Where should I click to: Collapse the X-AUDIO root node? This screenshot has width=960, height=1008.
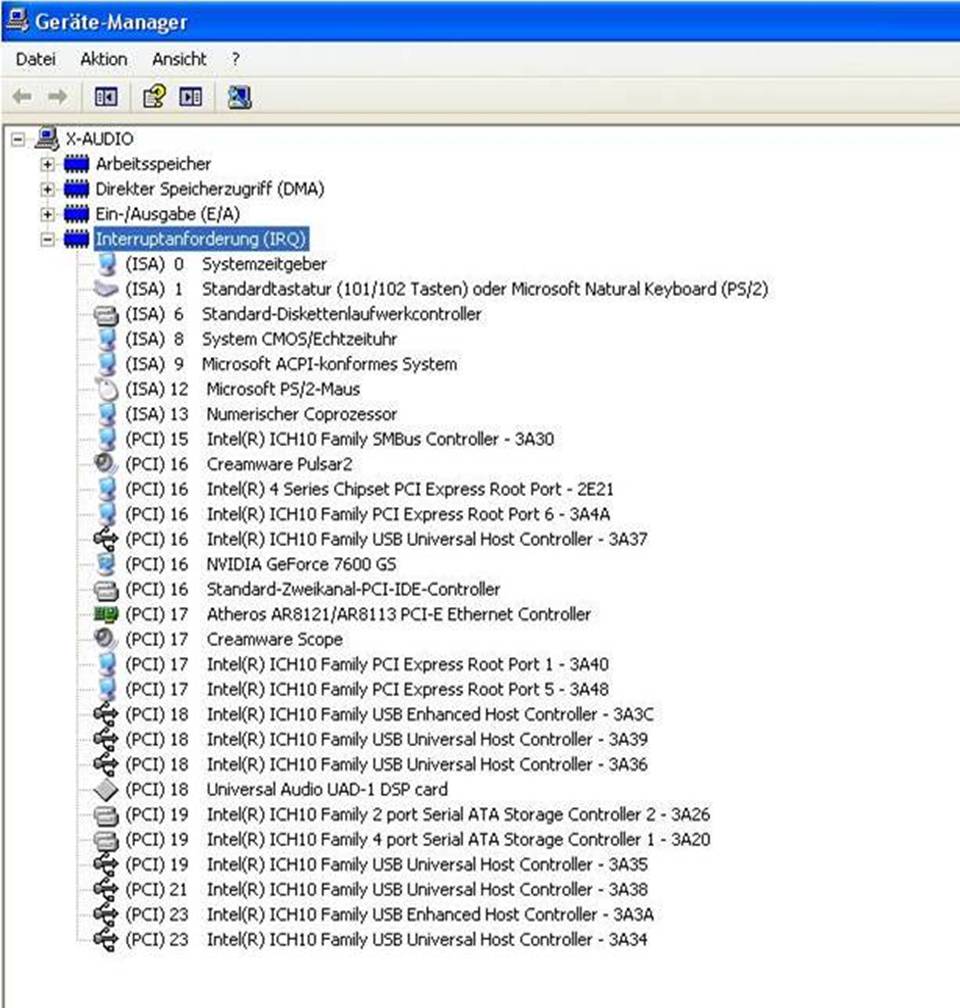tap(18, 139)
